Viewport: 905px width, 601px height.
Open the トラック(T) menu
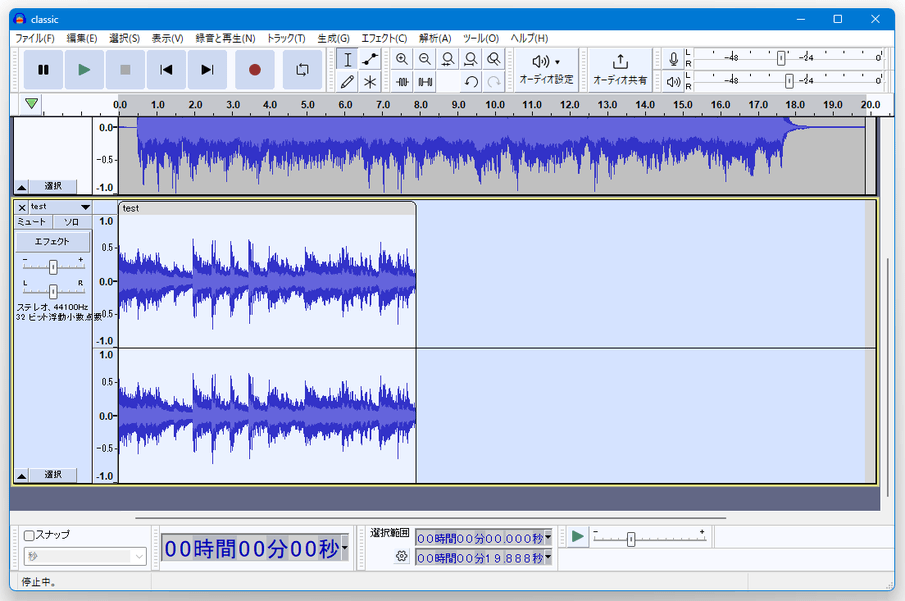tap(286, 38)
